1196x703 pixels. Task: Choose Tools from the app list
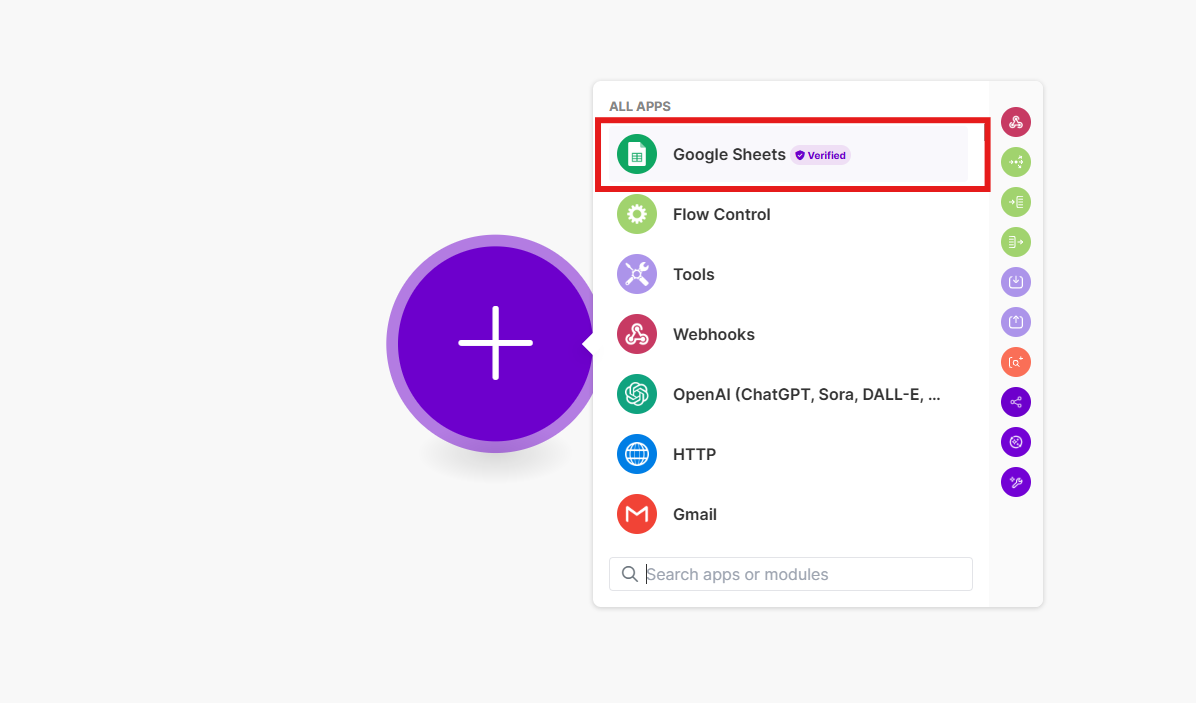point(694,274)
